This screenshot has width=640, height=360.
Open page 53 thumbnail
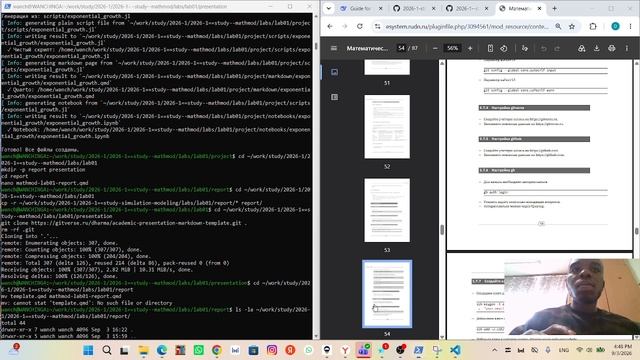point(387,210)
